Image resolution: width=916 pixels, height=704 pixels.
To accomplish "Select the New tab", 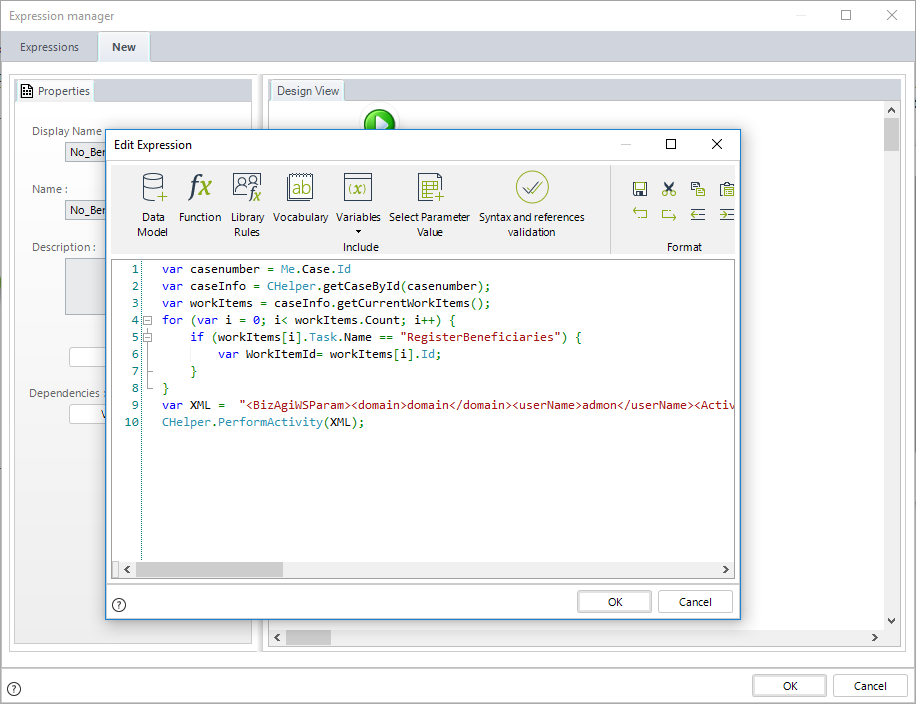I will click(124, 47).
